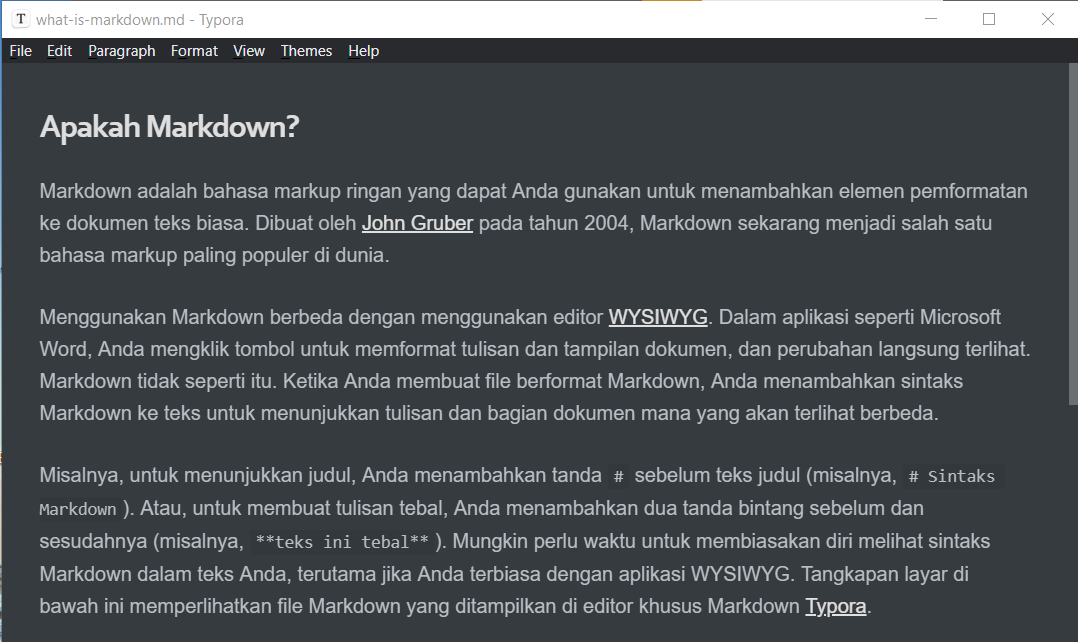Select the heading text Apakah Markdown?

pos(169,126)
